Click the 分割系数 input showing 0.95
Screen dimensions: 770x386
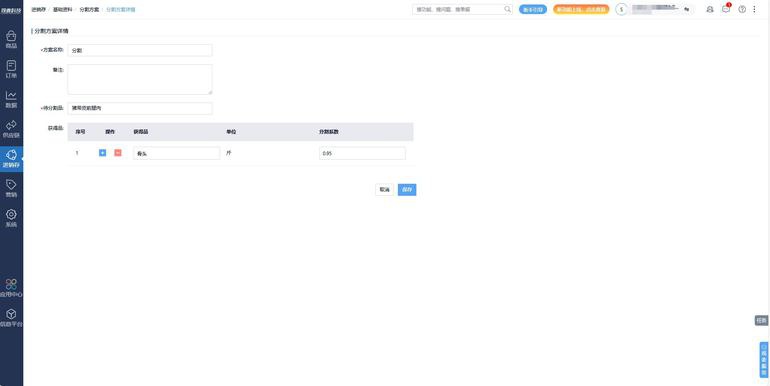pos(362,153)
